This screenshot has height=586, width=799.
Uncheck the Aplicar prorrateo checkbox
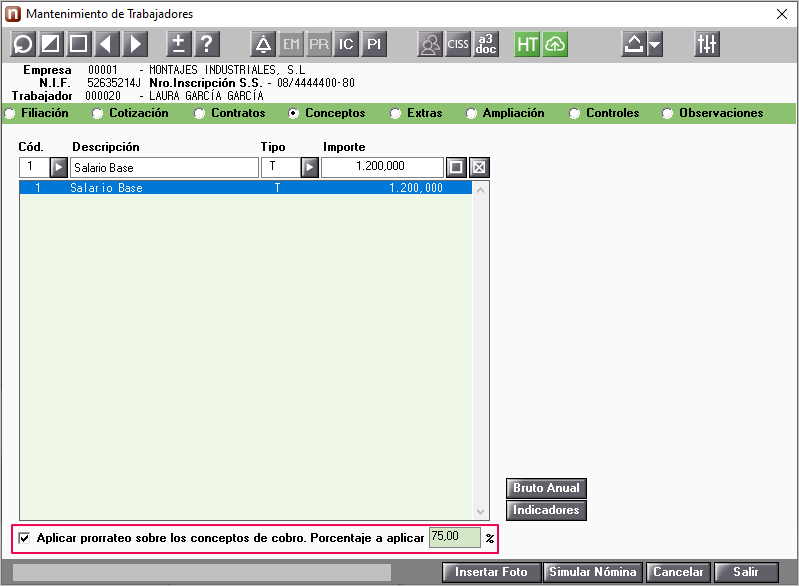[25, 538]
